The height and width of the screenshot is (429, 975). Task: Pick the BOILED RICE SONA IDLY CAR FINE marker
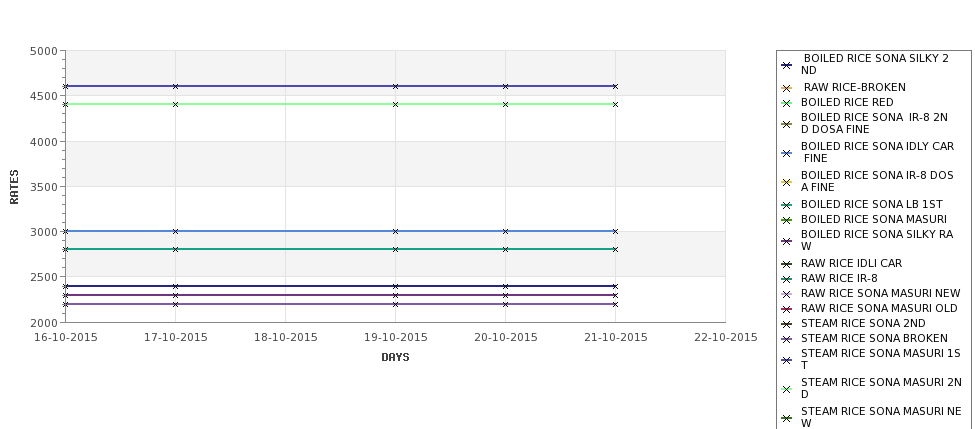coord(786,153)
